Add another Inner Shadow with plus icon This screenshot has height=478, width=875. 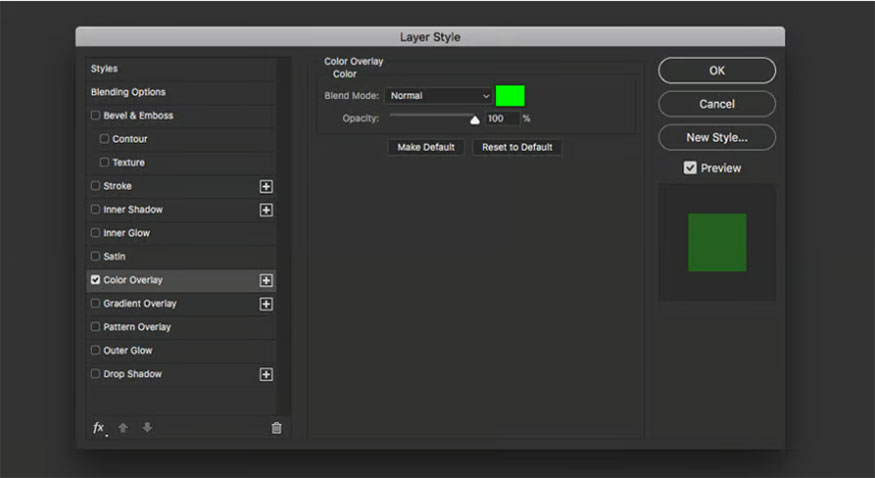(x=266, y=210)
